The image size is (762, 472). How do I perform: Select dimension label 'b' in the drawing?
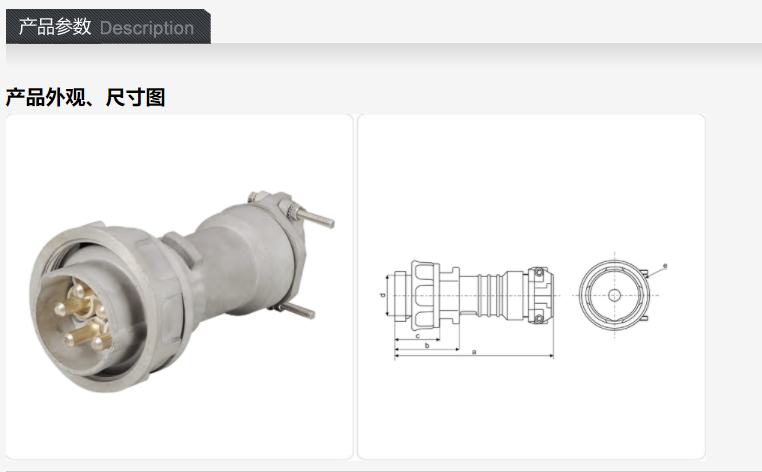pyautogui.click(x=427, y=346)
